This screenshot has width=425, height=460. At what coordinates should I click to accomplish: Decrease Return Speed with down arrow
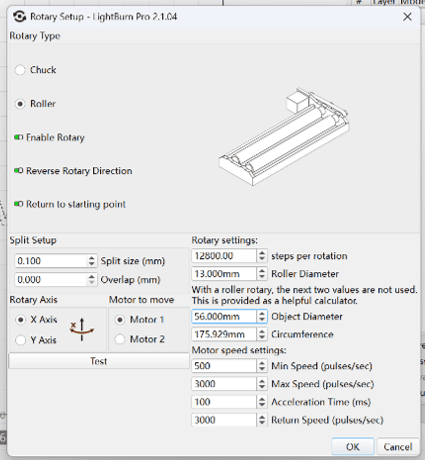262,423
